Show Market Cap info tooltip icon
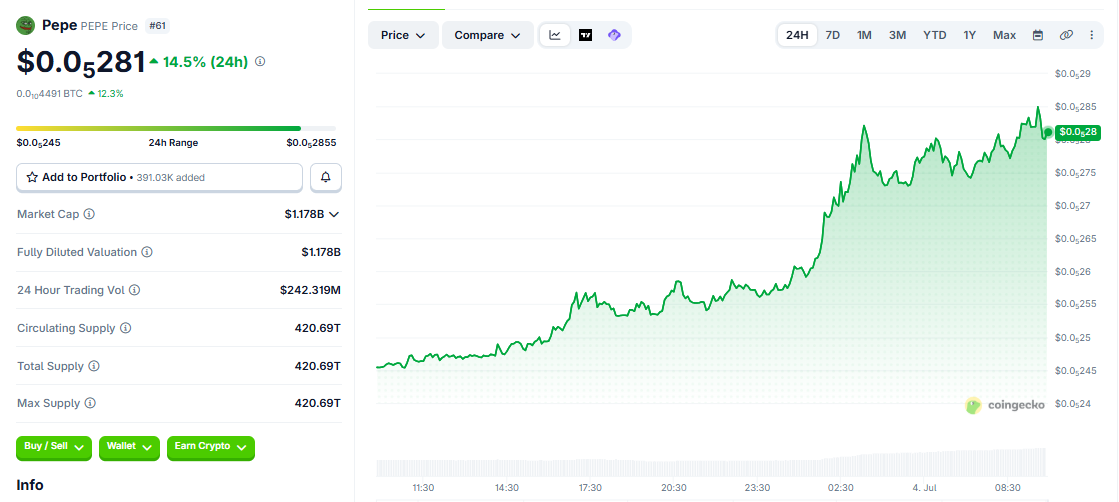 click(89, 214)
